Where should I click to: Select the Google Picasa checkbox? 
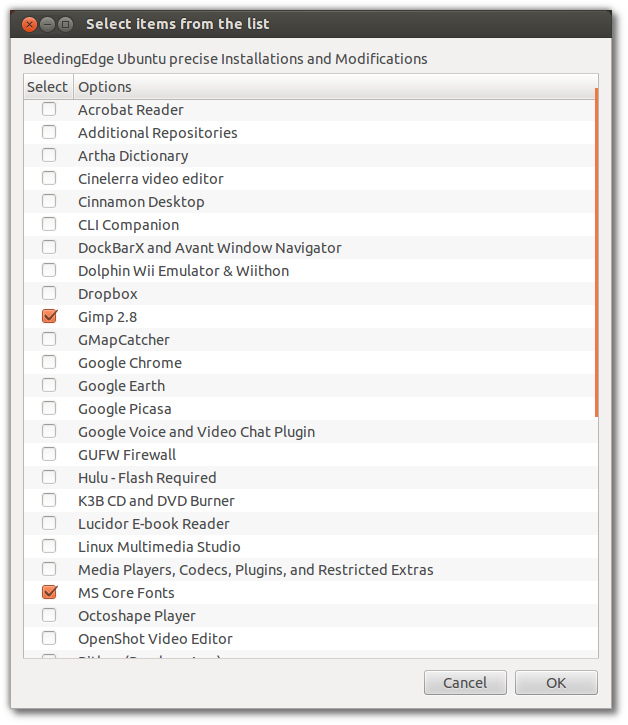(x=49, y=408)
